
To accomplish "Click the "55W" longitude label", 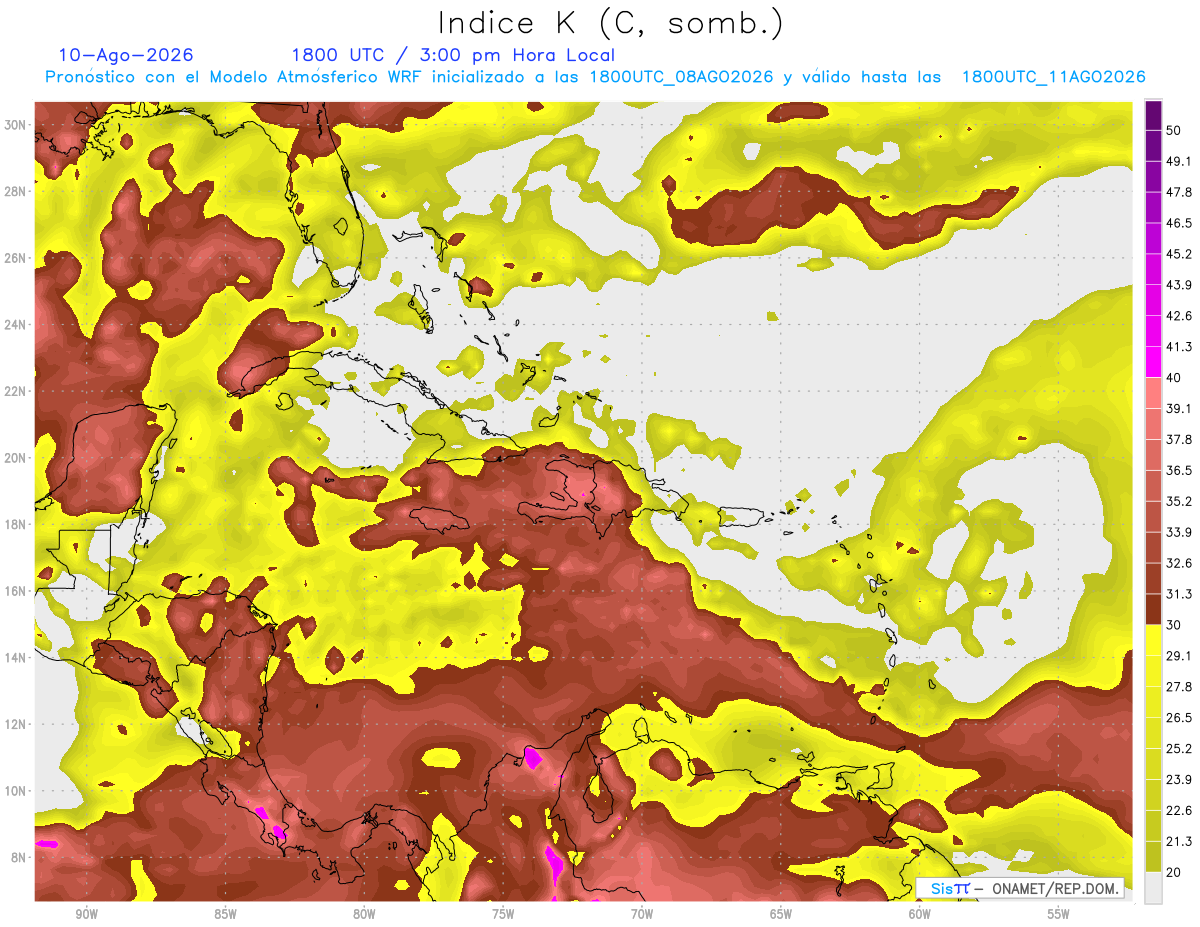I will (1058, 914).
